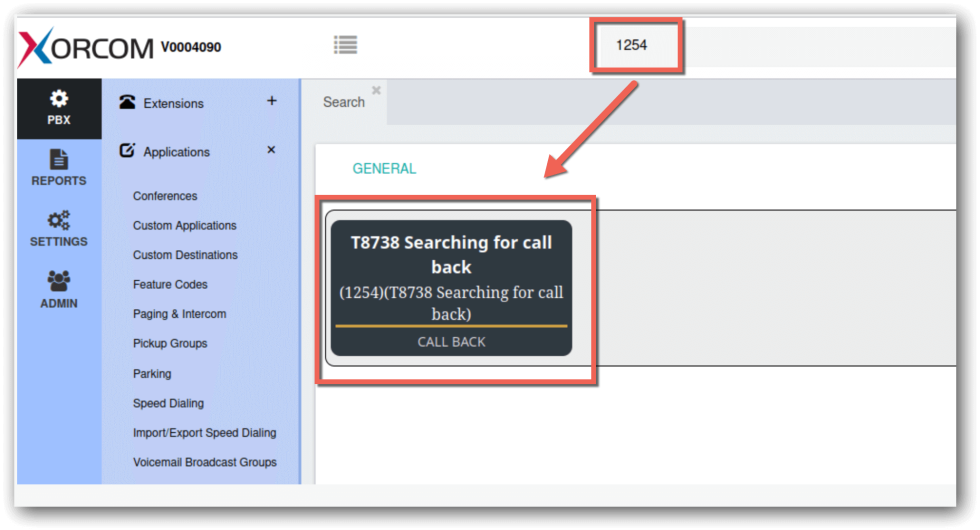The width and height of the screenshot is (980, 530).
Task: Open the Reports document icon
Action: click(59, 159)
